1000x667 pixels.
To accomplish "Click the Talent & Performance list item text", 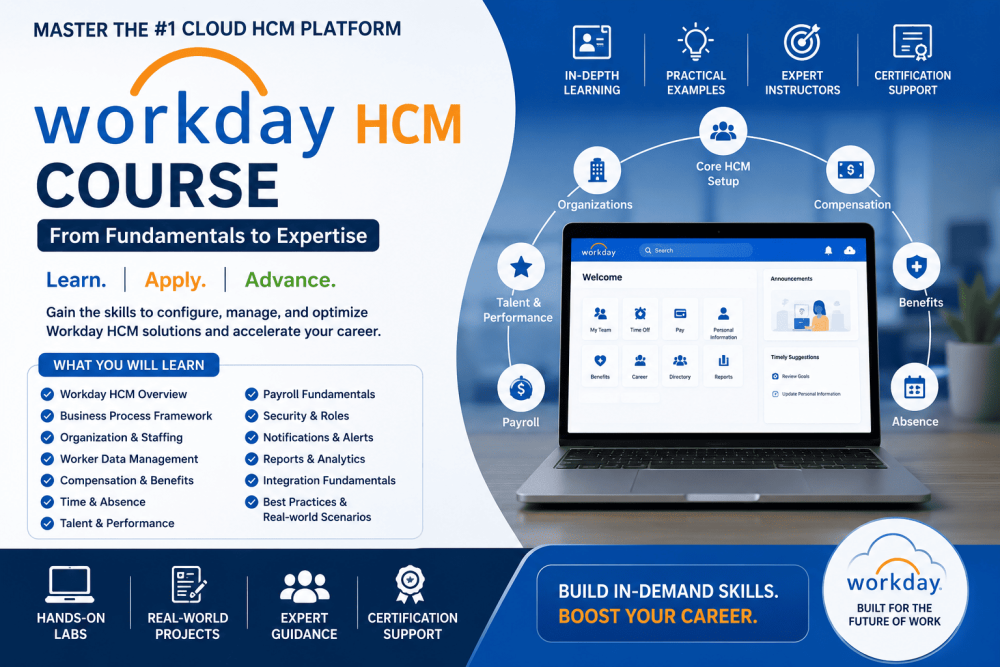I will tap(117, 524).
